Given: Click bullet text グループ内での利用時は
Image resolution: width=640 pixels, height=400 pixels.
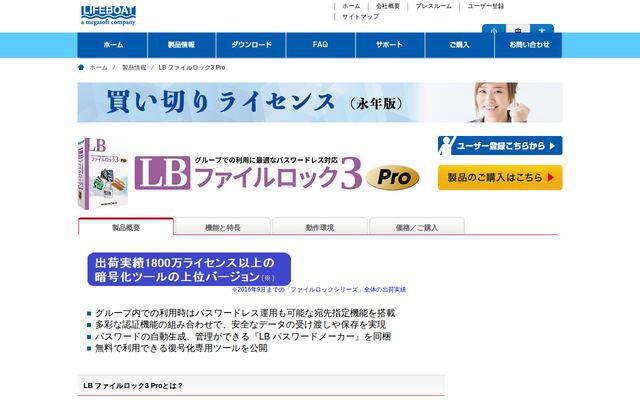Looking at the screenshot, I should click(x=245, y=313).
